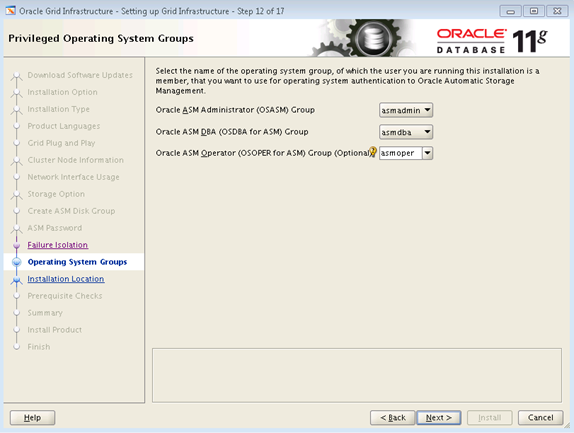Click the Create ASM Disk Group step
The width and height of the screenshot is (574, 433).
[x=71, y=211]
